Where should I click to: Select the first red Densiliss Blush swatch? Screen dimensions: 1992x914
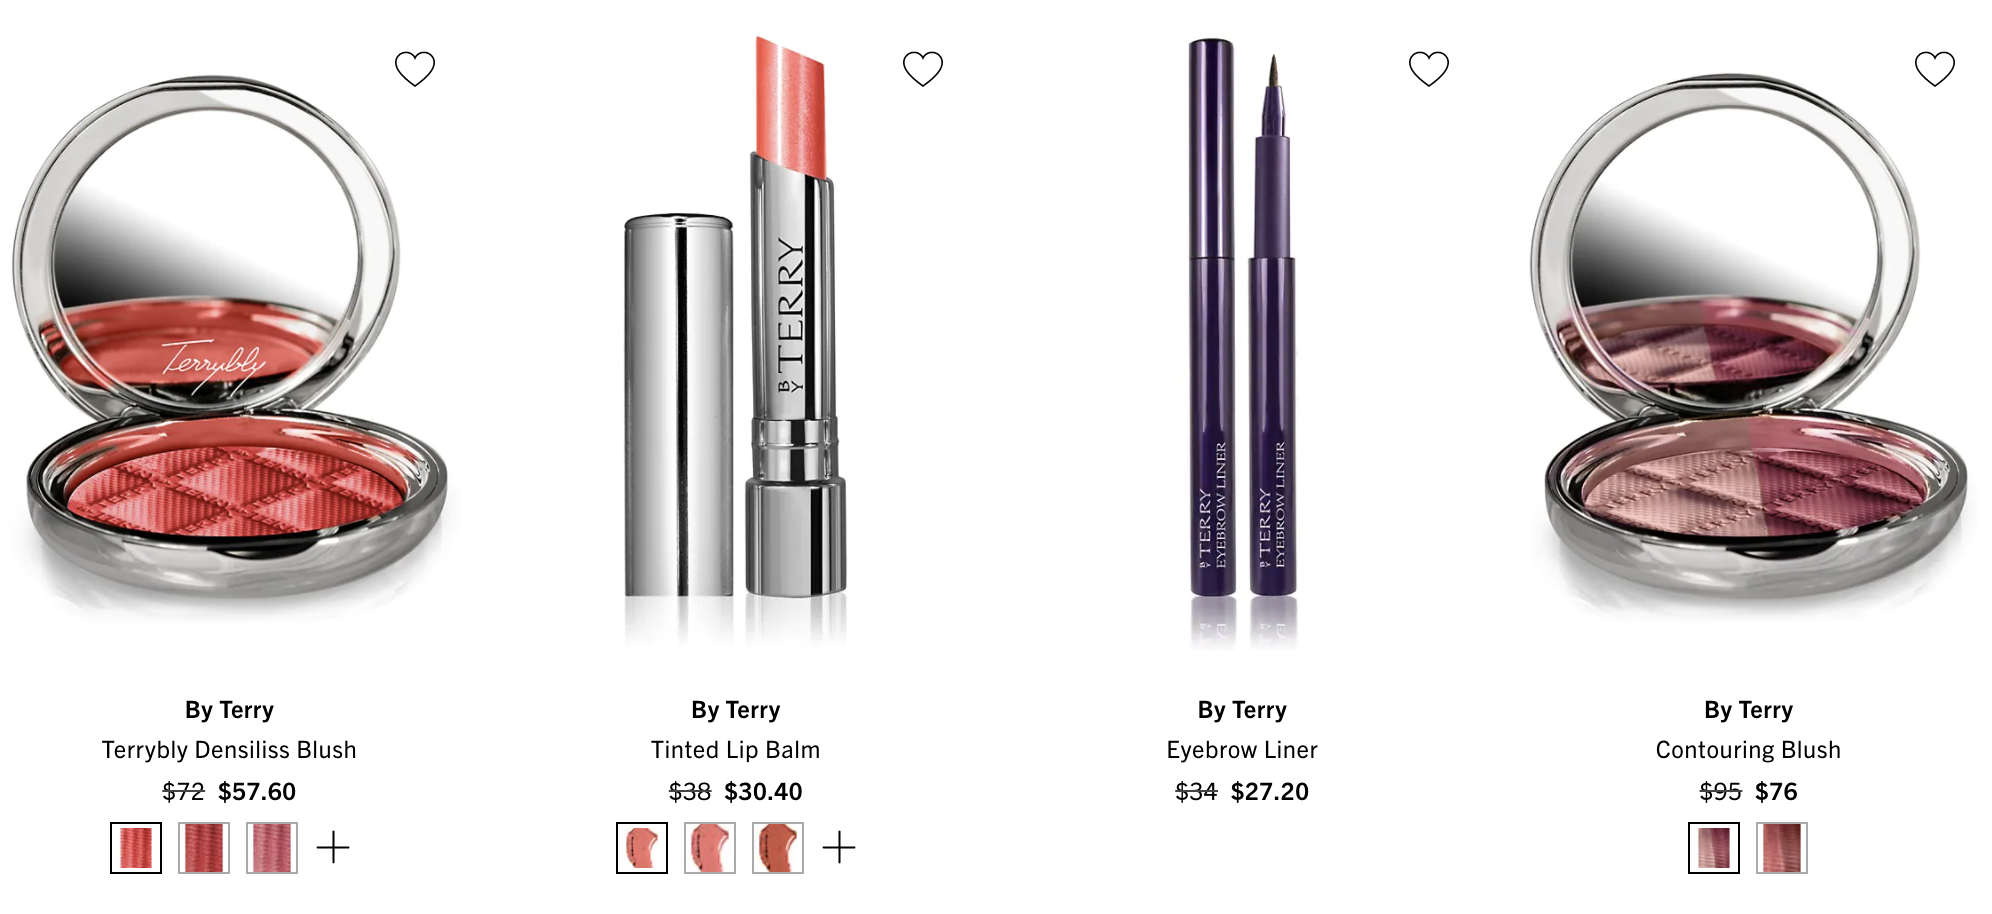(136, 848)
